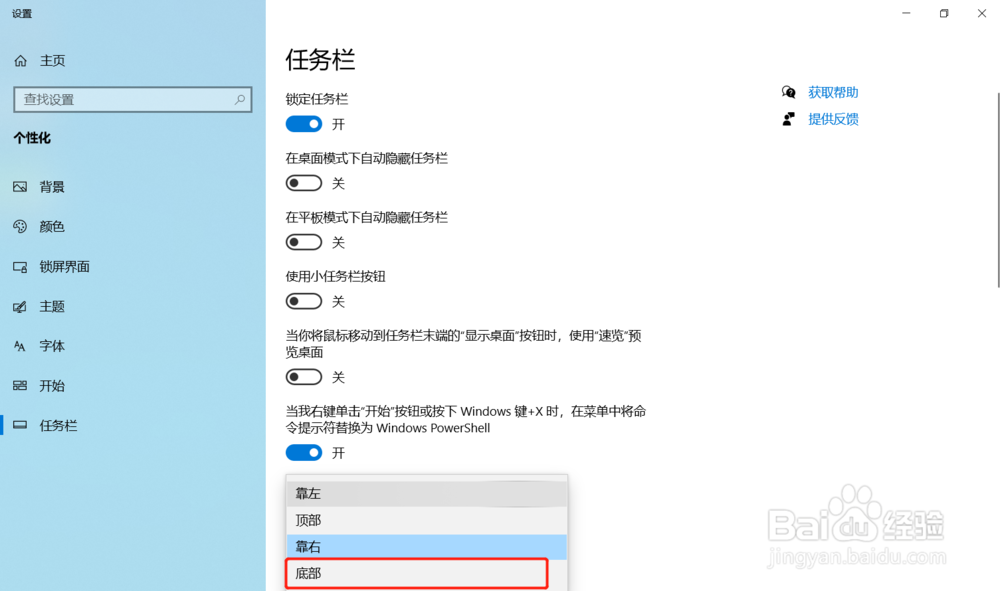Screen dimensions: 1000x591
Task: Open the 任务栏 settings page
Action: [59, 425]
